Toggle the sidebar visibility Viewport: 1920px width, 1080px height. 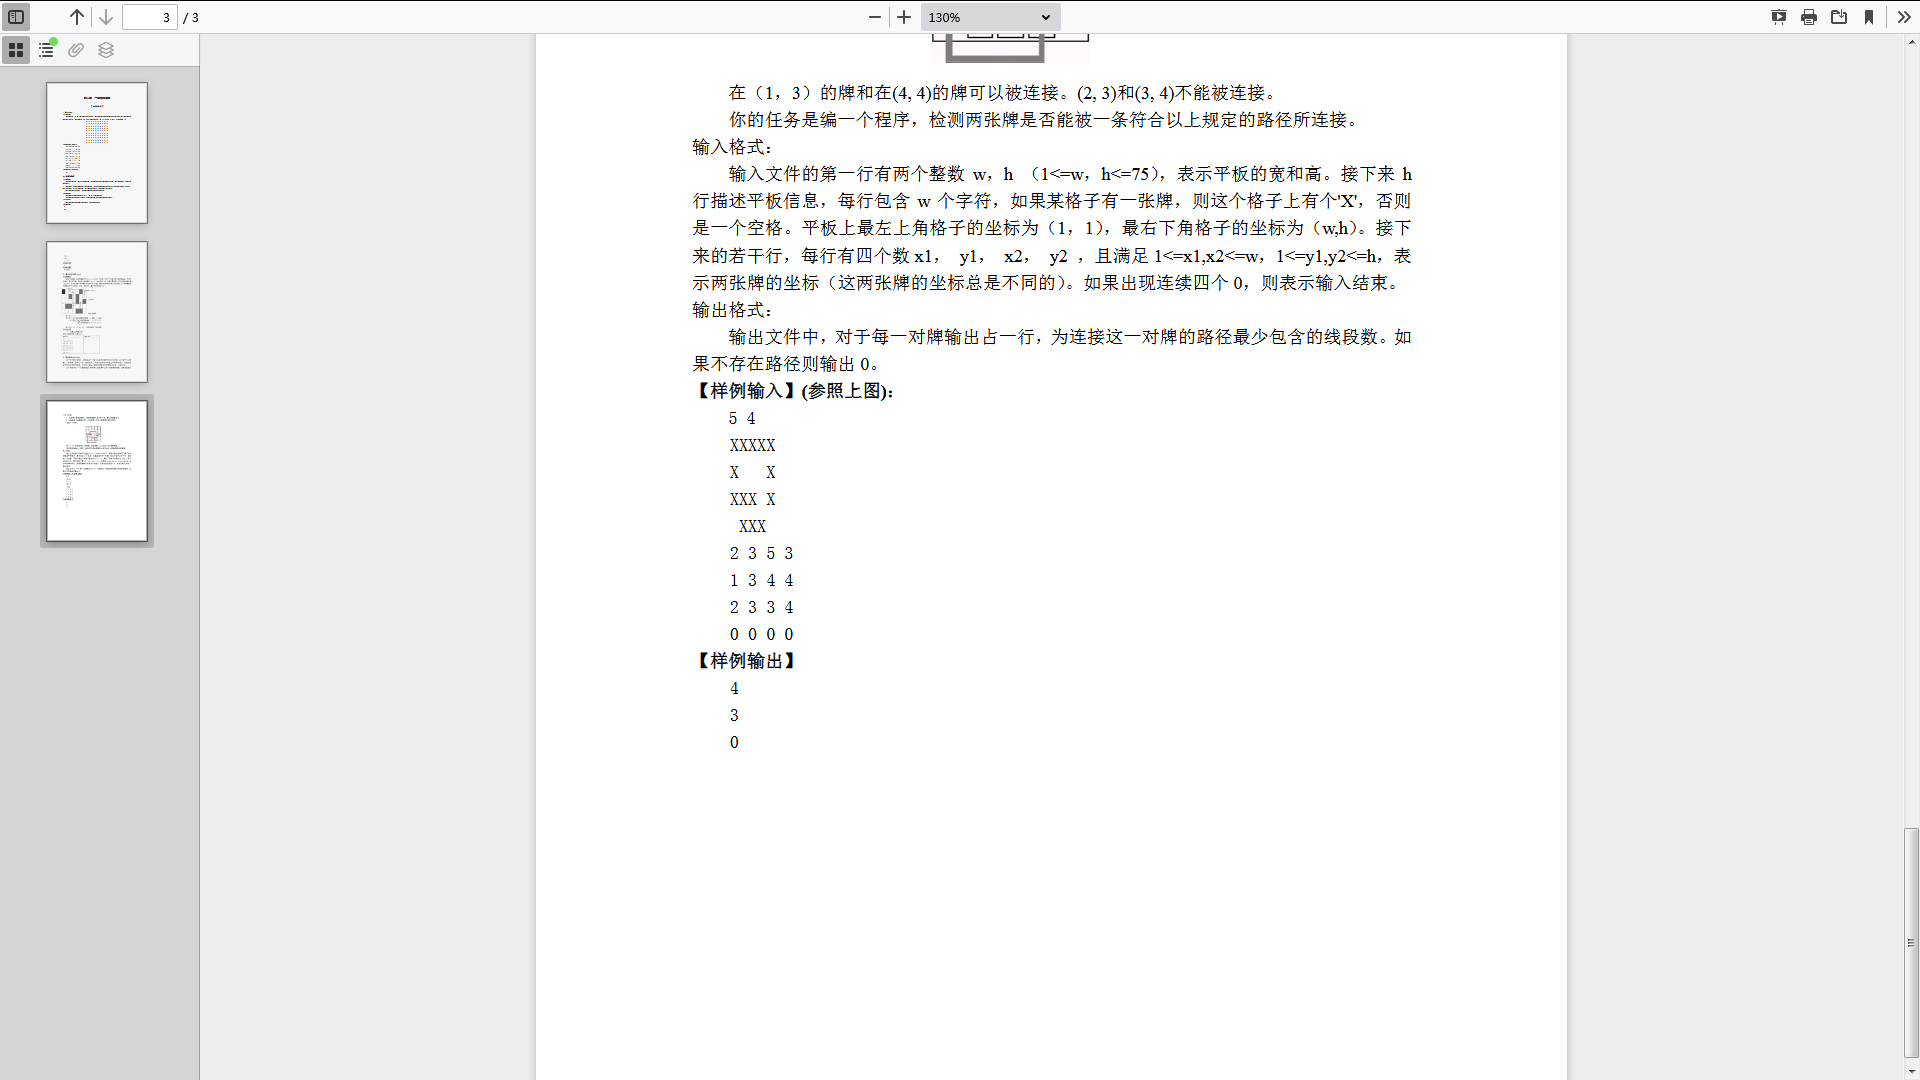click(15, 16)
